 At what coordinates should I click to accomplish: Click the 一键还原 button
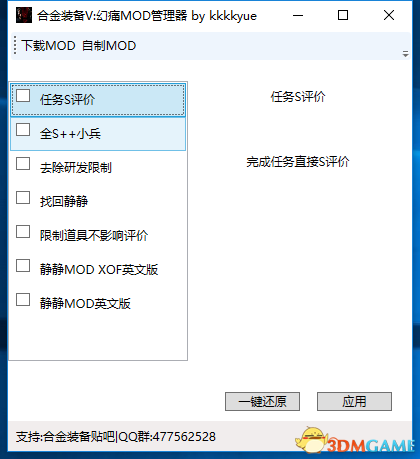point(262,401)
